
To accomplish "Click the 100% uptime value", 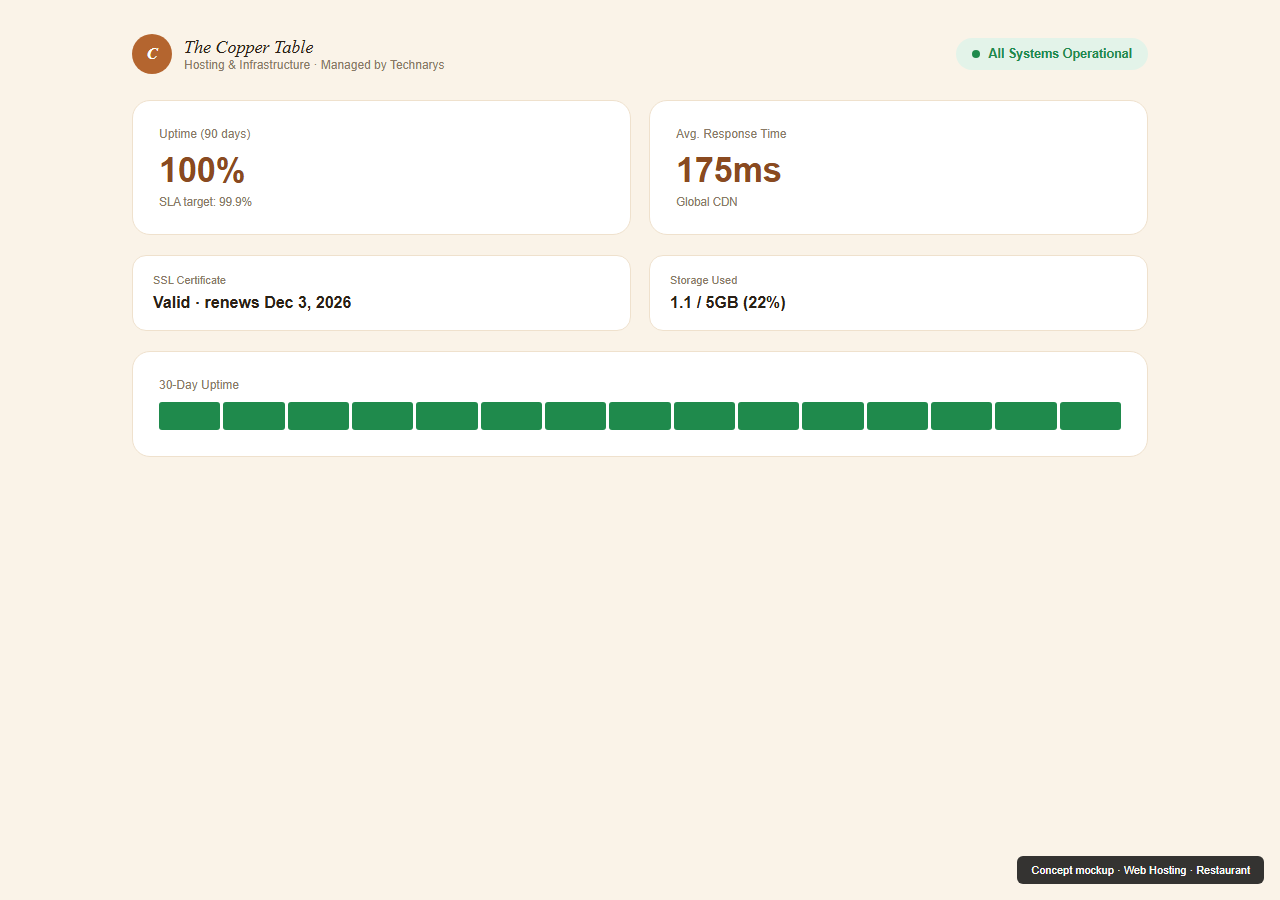I will 202,170.
